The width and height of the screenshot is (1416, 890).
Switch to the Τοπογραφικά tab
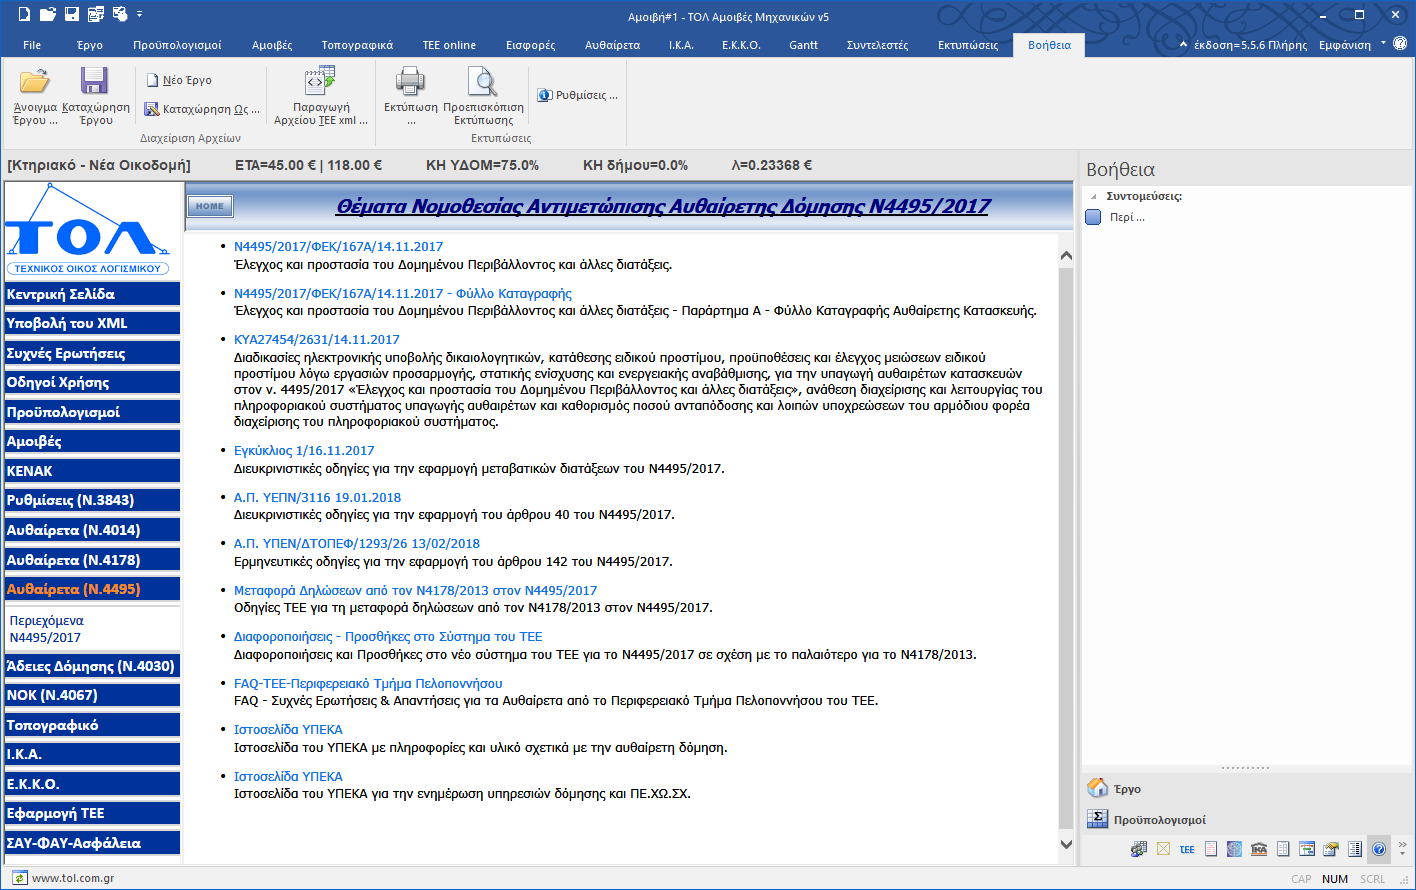pyautogui.click(x=357, y=45)
